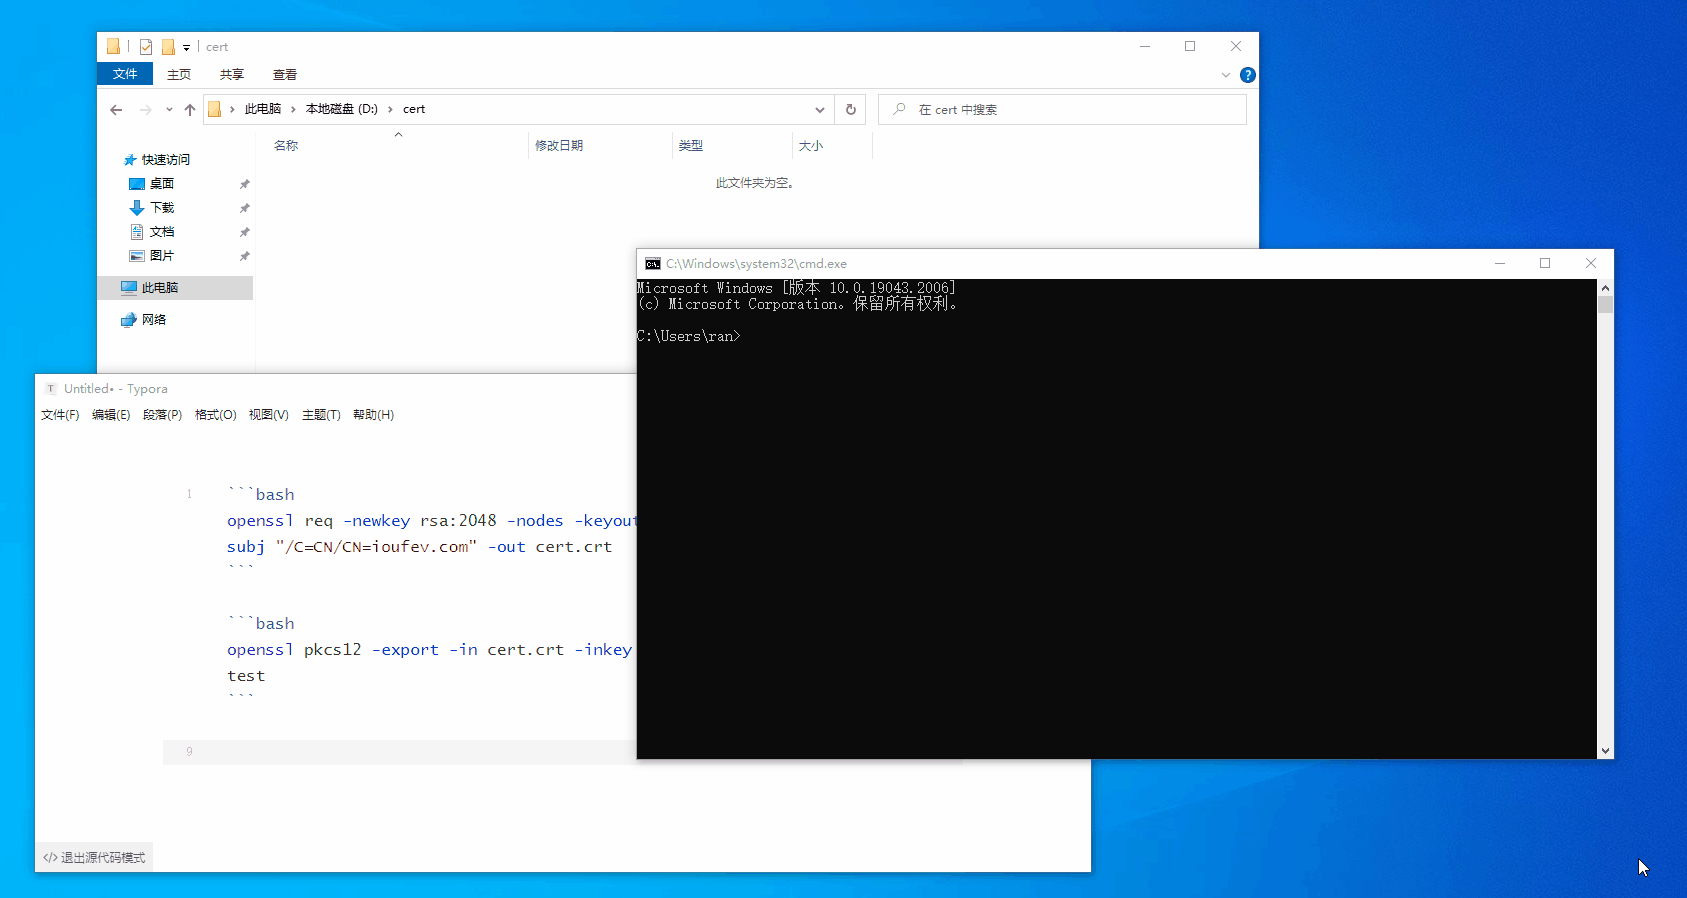
Task: Click the Explorer forward arrow
Action: point(146,110)
